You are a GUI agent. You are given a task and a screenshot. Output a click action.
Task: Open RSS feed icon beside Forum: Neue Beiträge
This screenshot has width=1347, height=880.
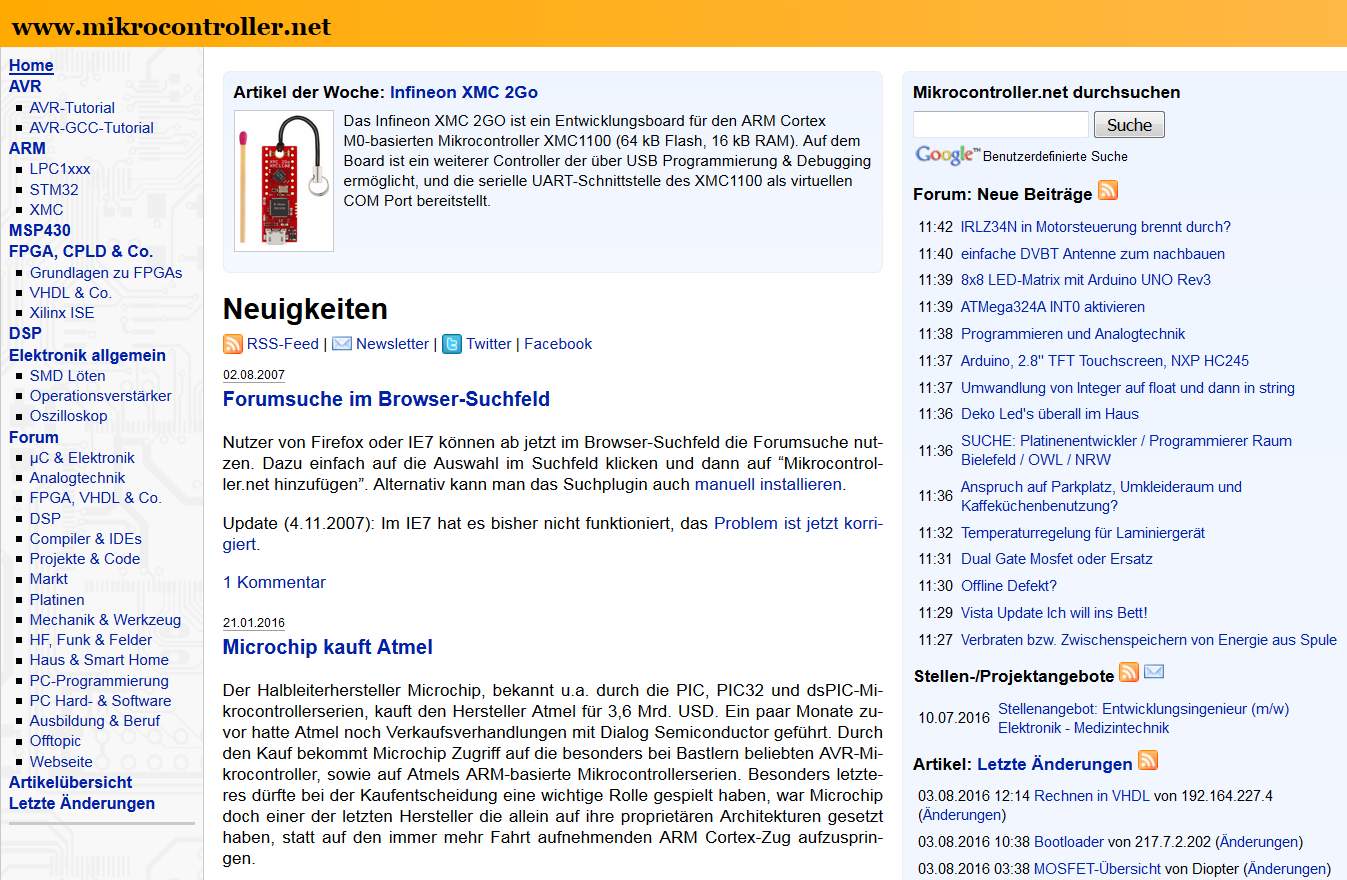[x=1108, y=191]
